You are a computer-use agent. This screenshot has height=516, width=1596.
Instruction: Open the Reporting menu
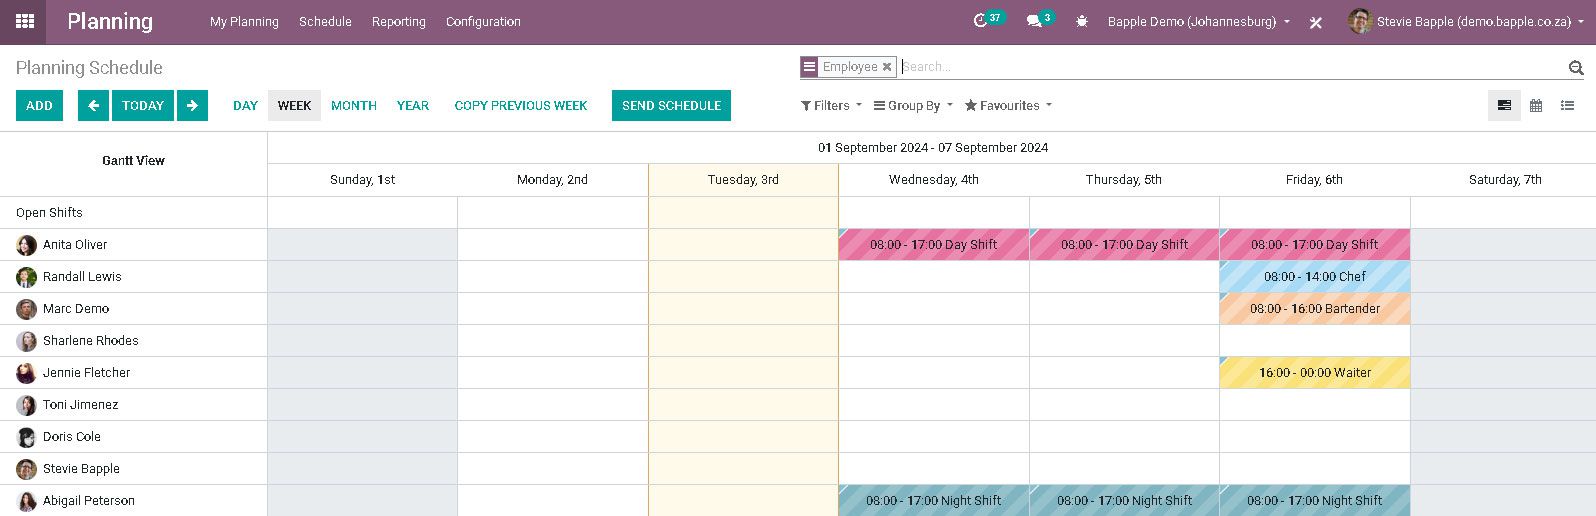point(398,22)
